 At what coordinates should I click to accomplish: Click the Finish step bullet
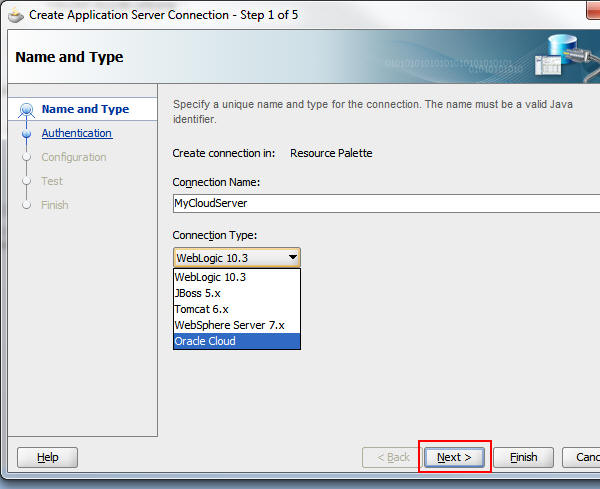coord(26,205)
